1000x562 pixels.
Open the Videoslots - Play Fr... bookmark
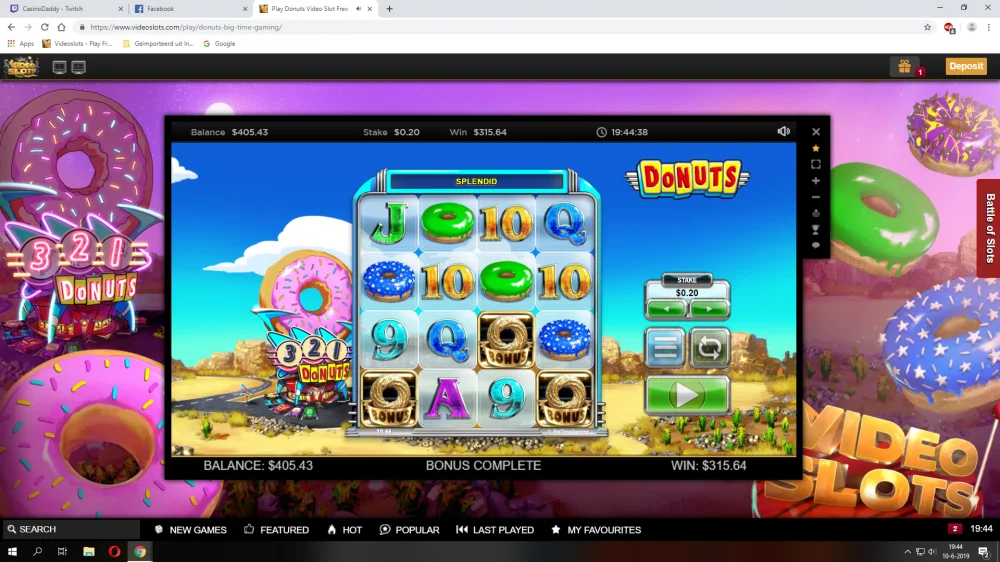click(77, 43)
